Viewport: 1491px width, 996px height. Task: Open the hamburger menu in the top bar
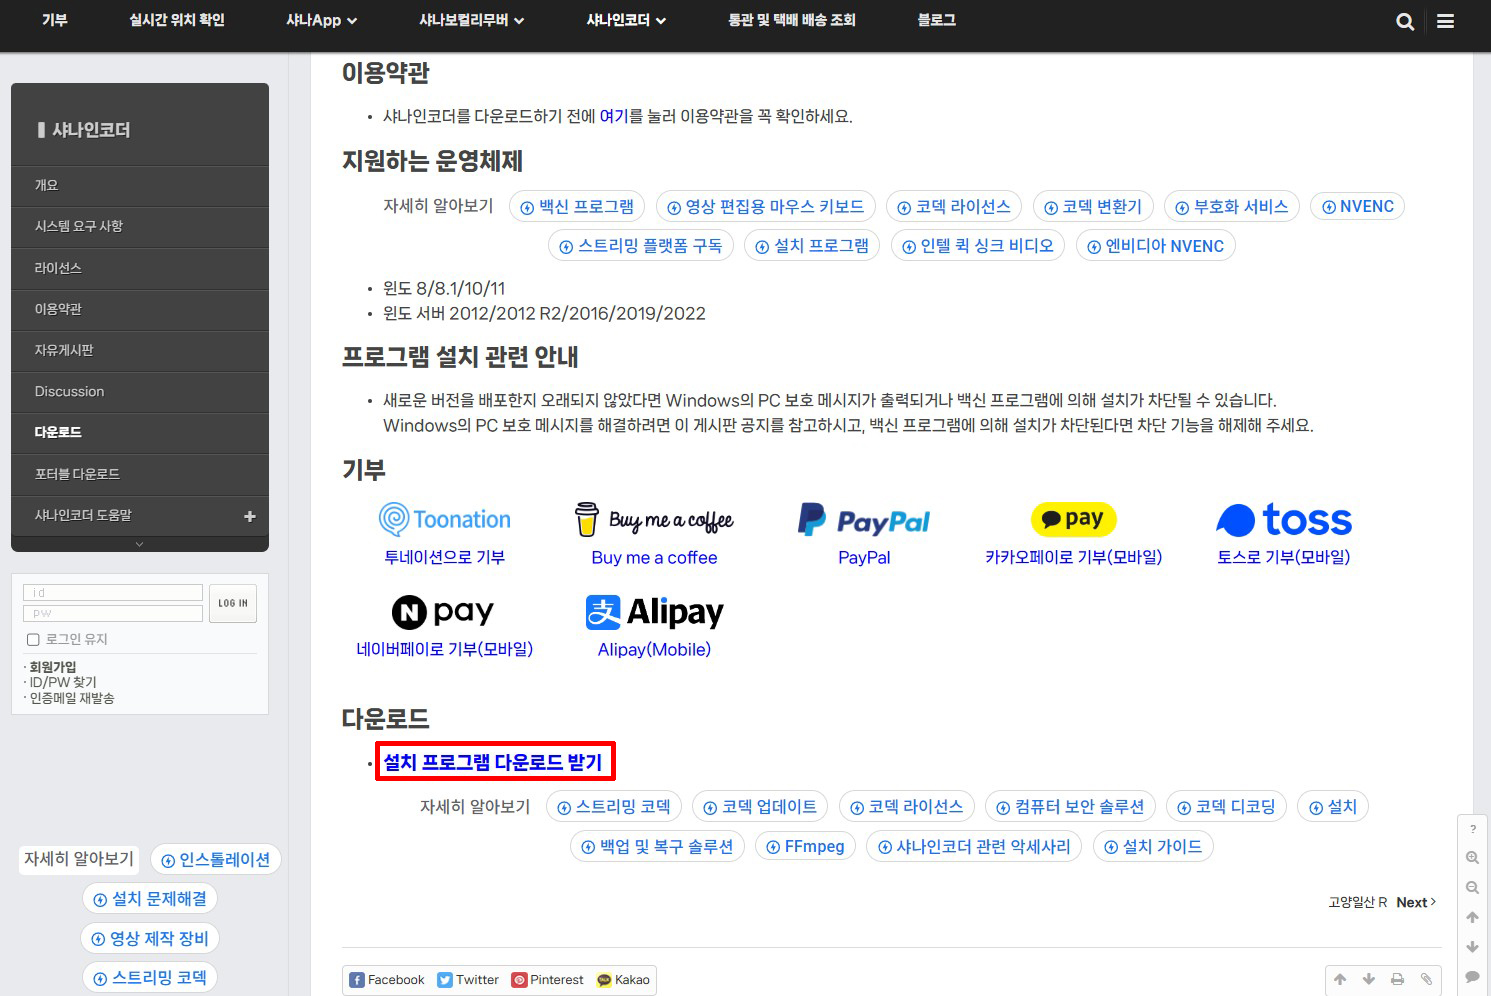click(x=1445, y=21)
